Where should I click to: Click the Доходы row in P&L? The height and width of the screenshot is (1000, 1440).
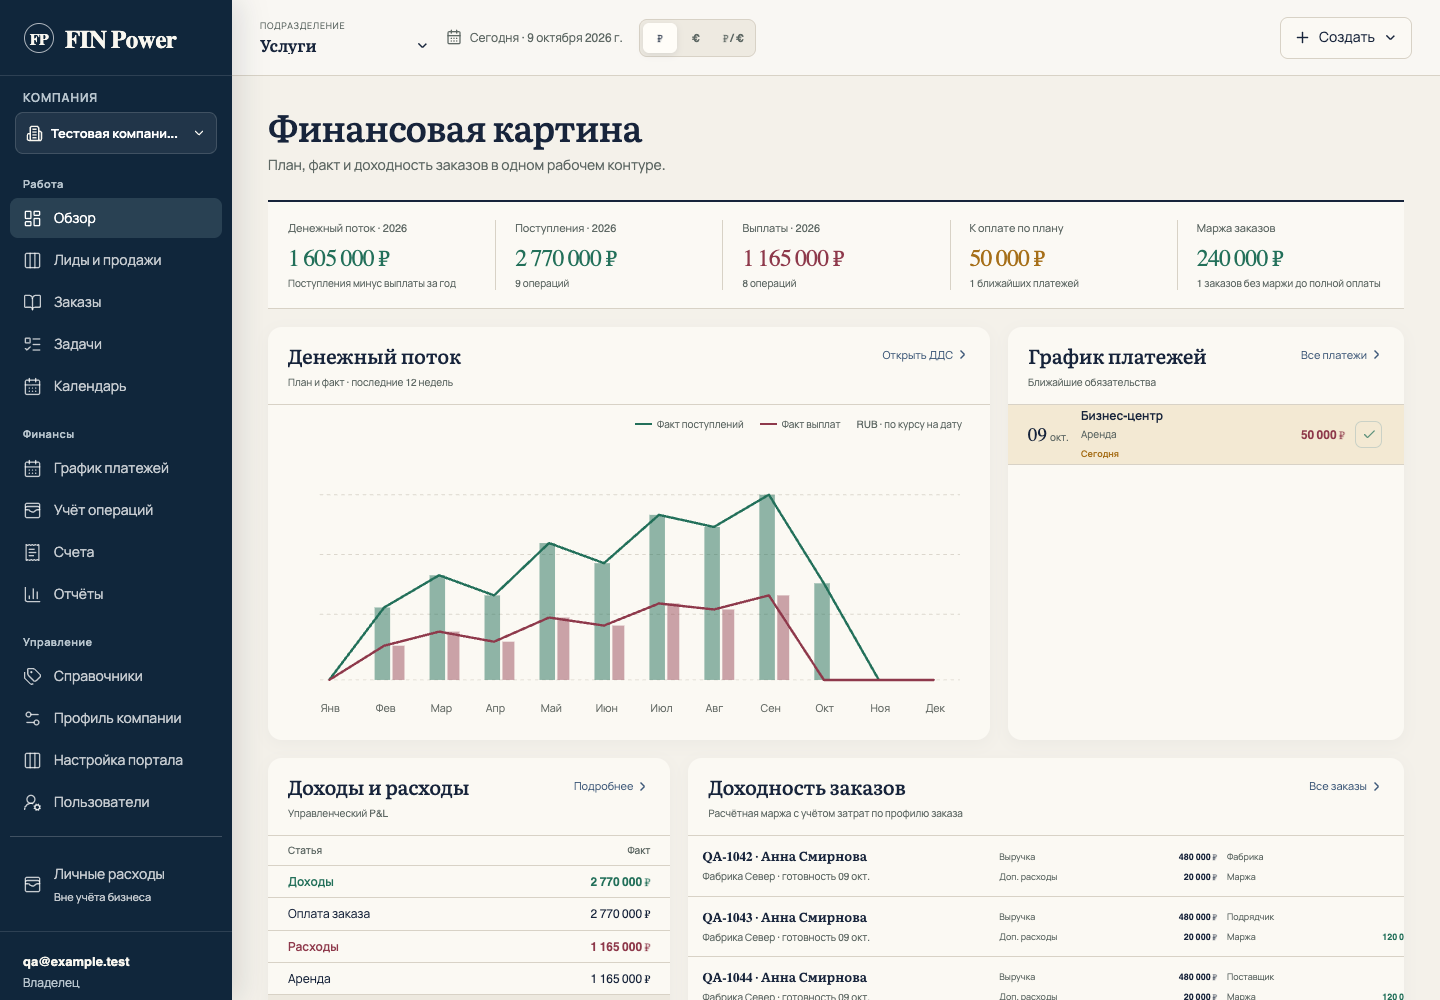coord(469,882)
